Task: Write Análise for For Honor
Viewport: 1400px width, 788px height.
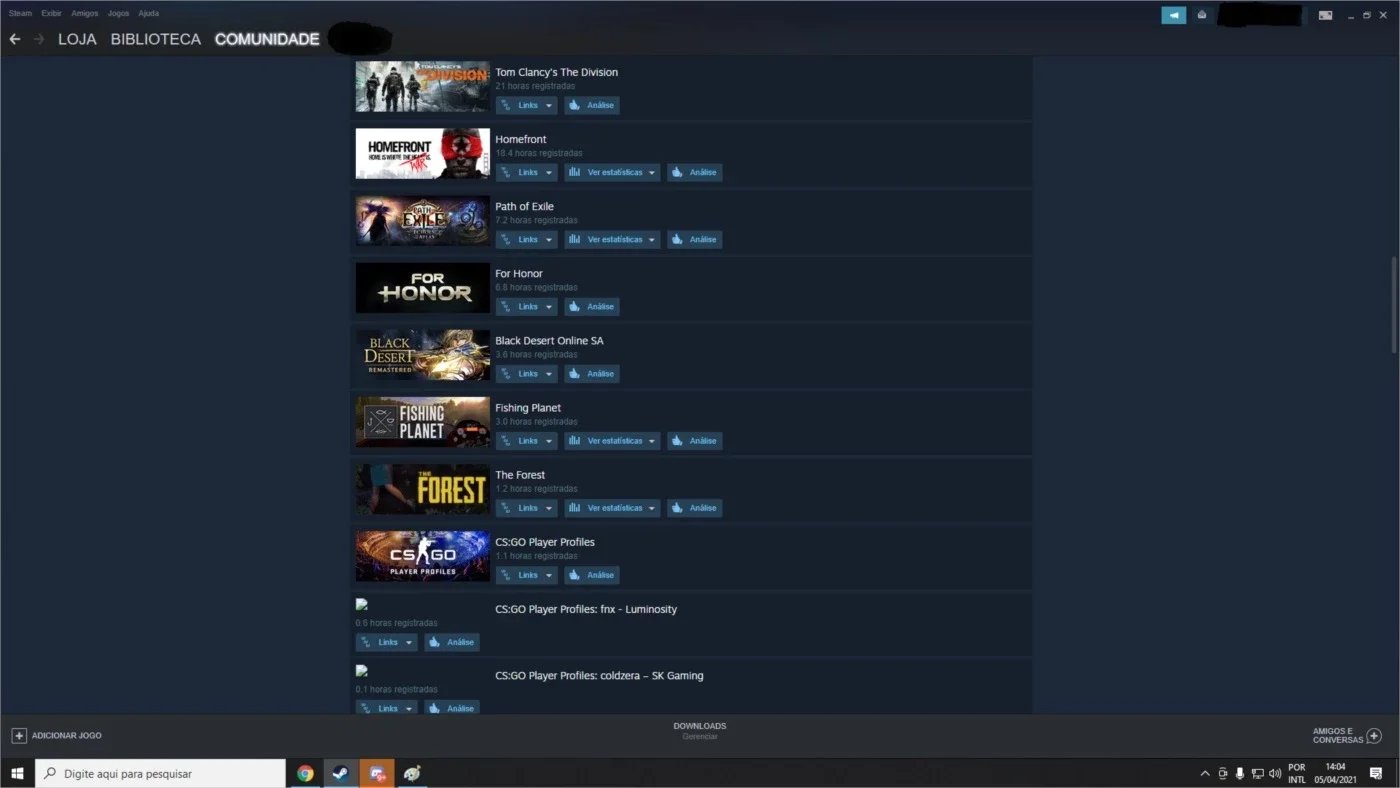Action: [x=592, y=306]
